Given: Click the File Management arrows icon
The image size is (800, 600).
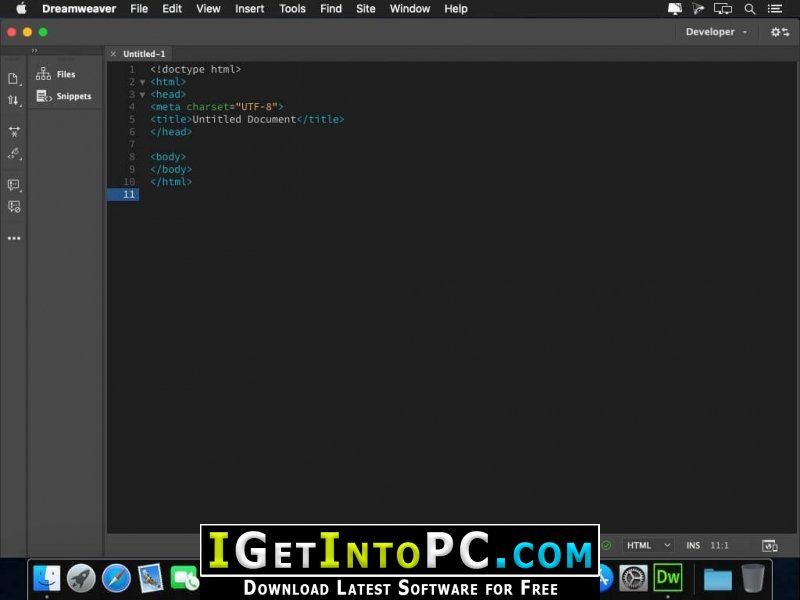Looking at the screenshot, I should [14, 101].
